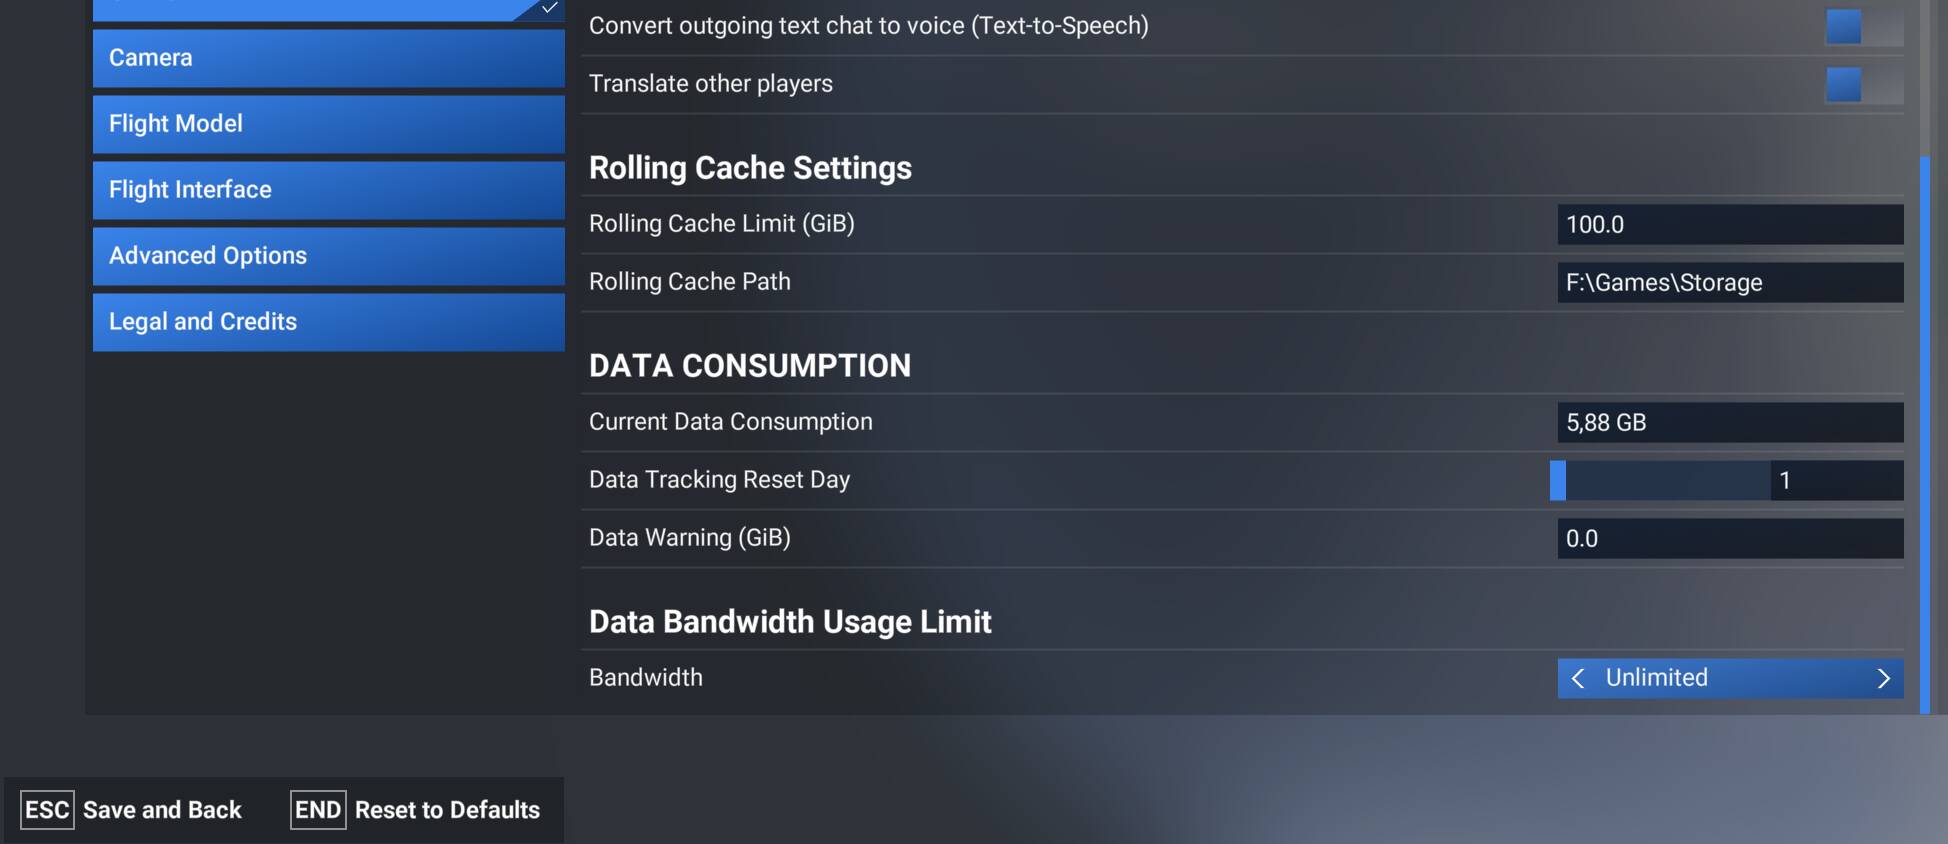Open the Flight Model settings category
Viewport: 1948px width, 844px height.
(328, 124)
